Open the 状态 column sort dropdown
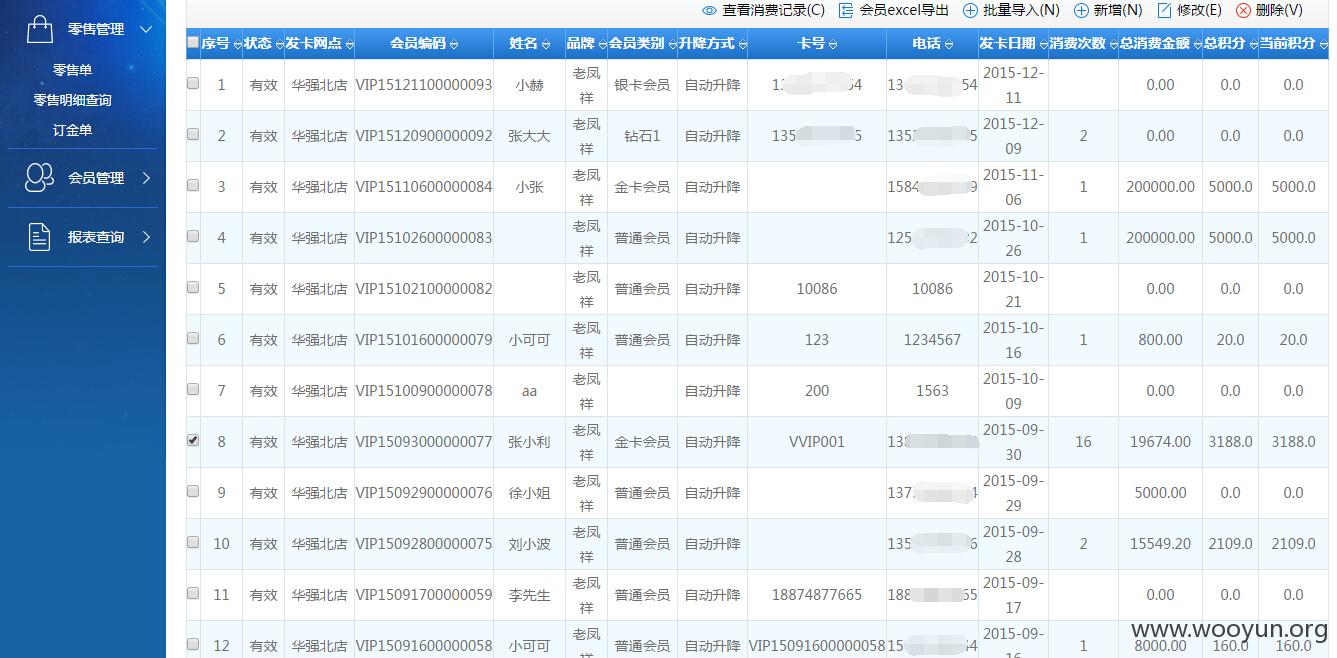This screenshot has width=1337, height=658. [x=279, y=45]
